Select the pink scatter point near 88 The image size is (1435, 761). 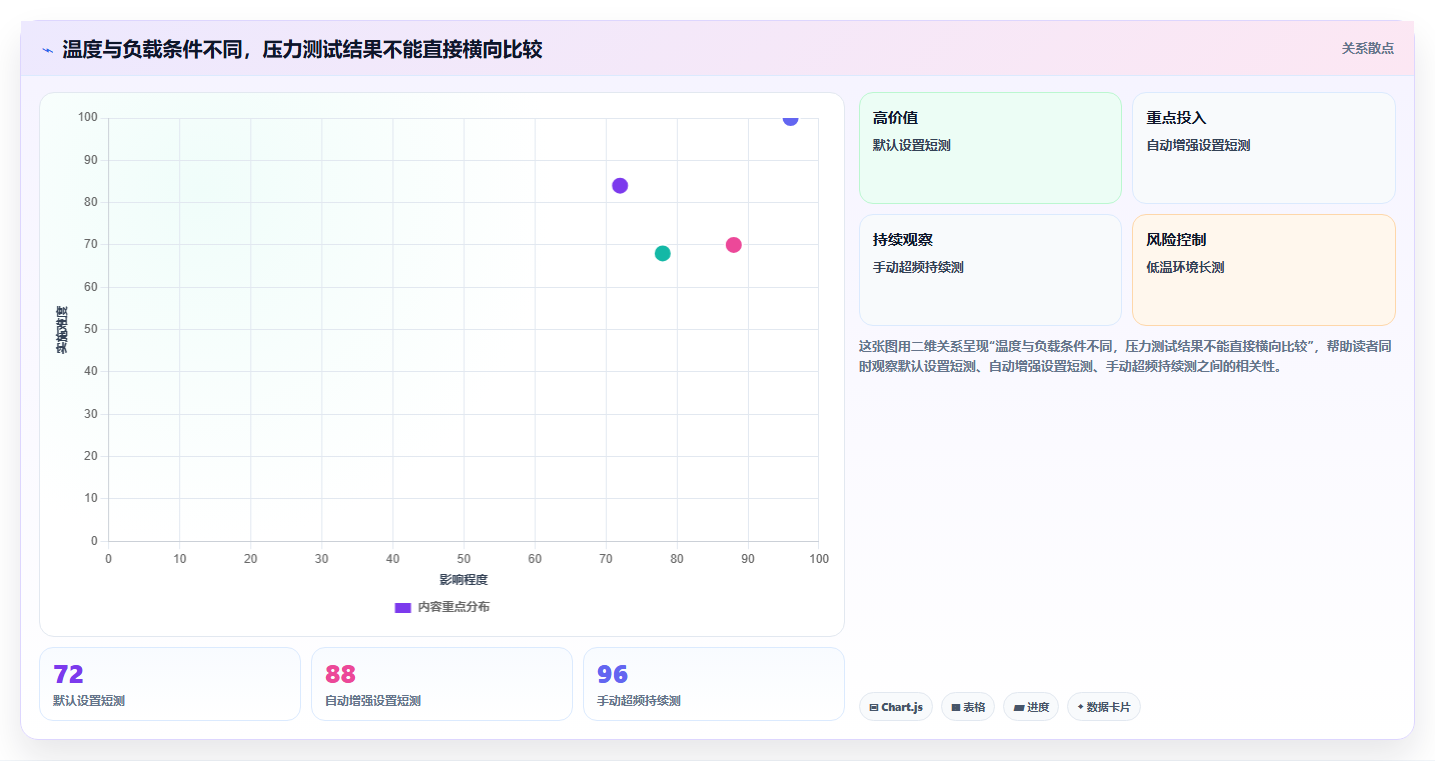pyautogui.click(x=733, y=245)
